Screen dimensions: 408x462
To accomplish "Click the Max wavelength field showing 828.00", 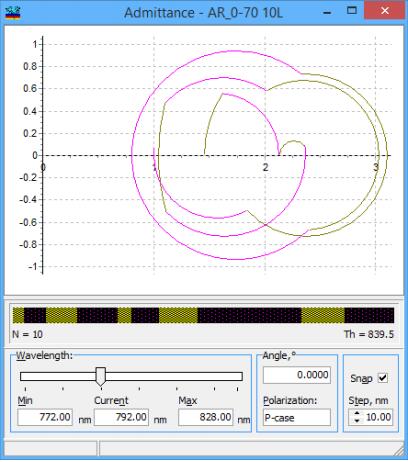I will 206,417.
